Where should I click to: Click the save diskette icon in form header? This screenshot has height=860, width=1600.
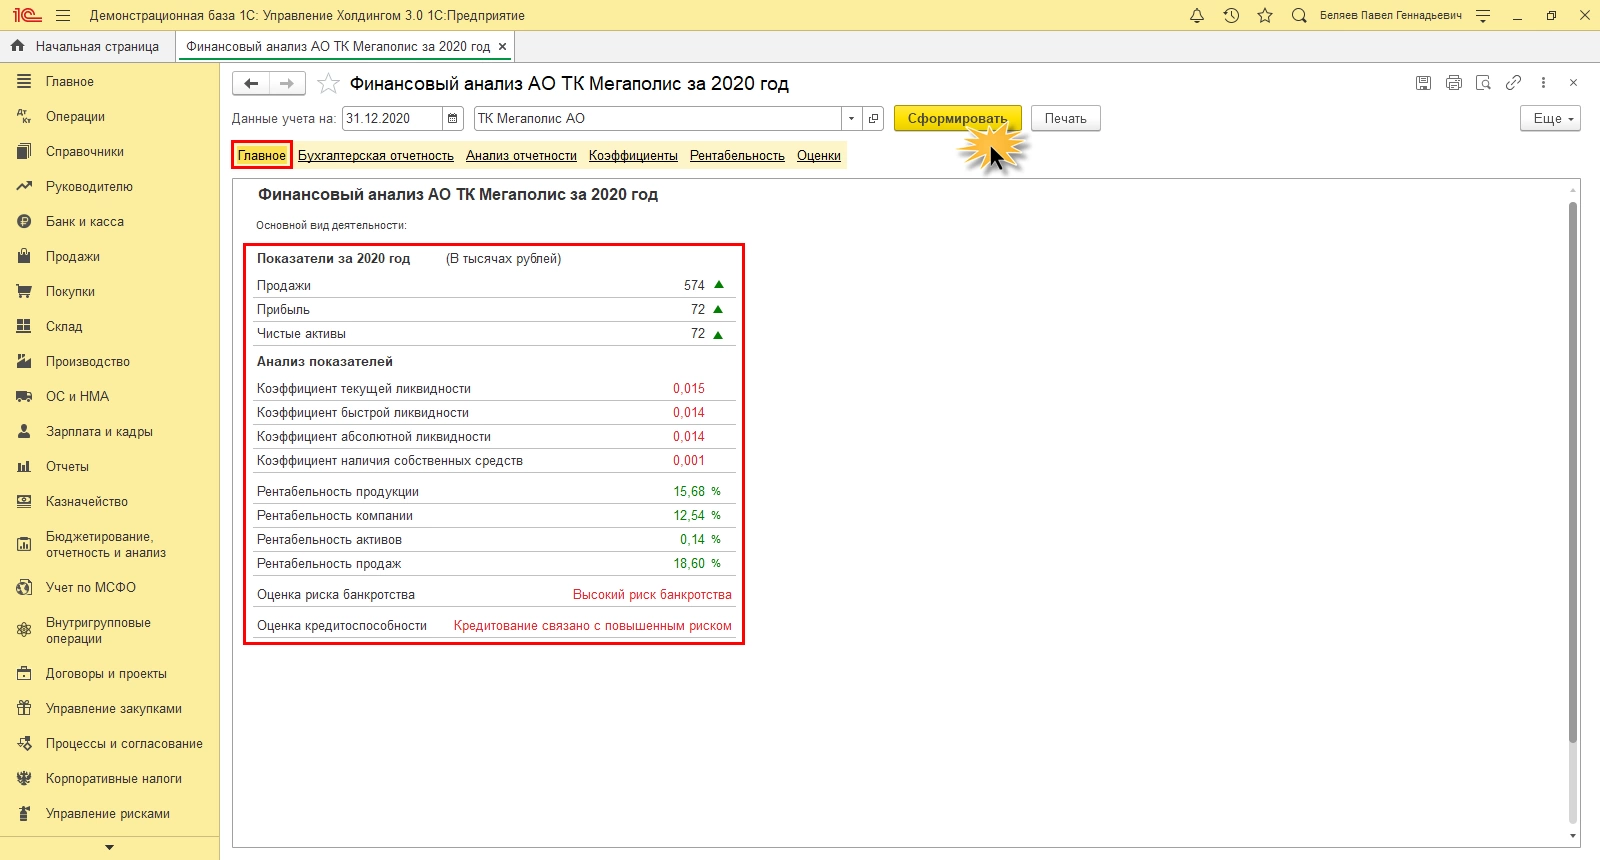coord(1423,83)
